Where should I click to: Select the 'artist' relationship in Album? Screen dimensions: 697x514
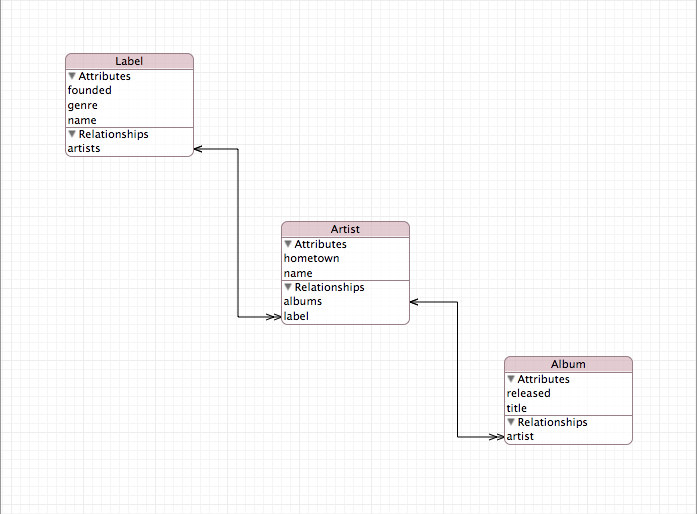coord(569,437)
